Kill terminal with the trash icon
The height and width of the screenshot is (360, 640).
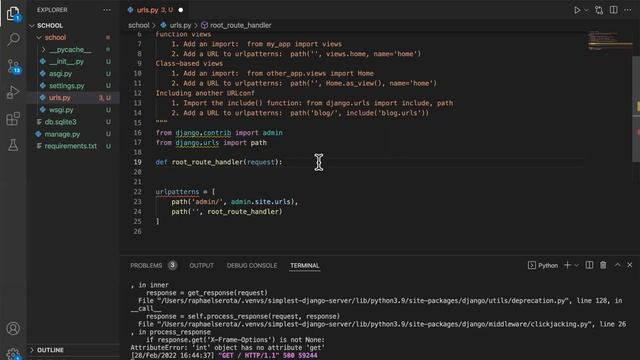tap(603, 265)
